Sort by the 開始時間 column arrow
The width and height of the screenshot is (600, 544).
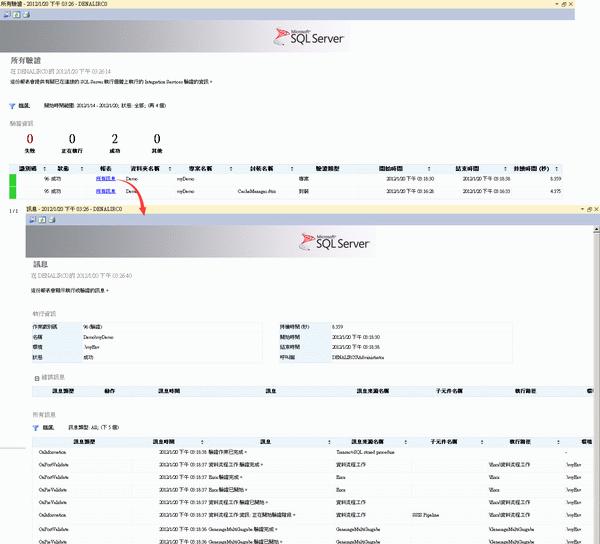tap(429, 169)
